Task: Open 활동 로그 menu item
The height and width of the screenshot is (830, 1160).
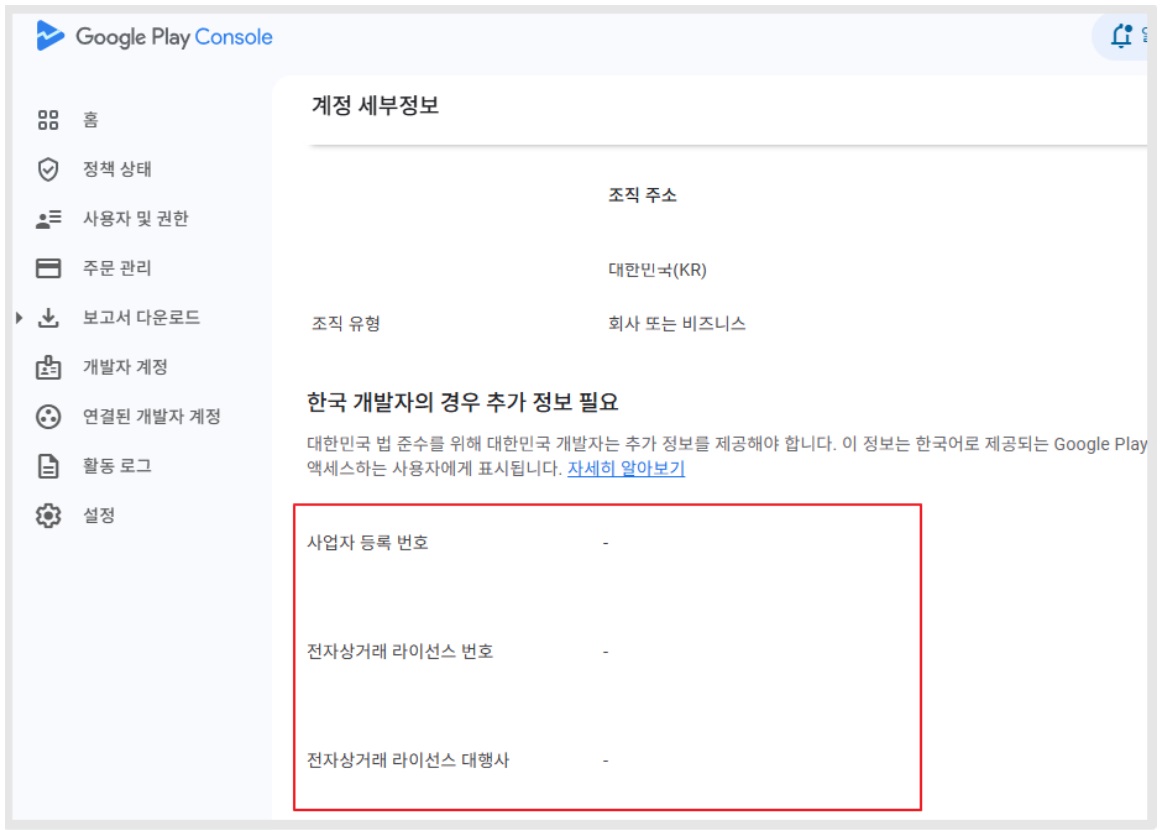Action: click(x=117, y=466)
